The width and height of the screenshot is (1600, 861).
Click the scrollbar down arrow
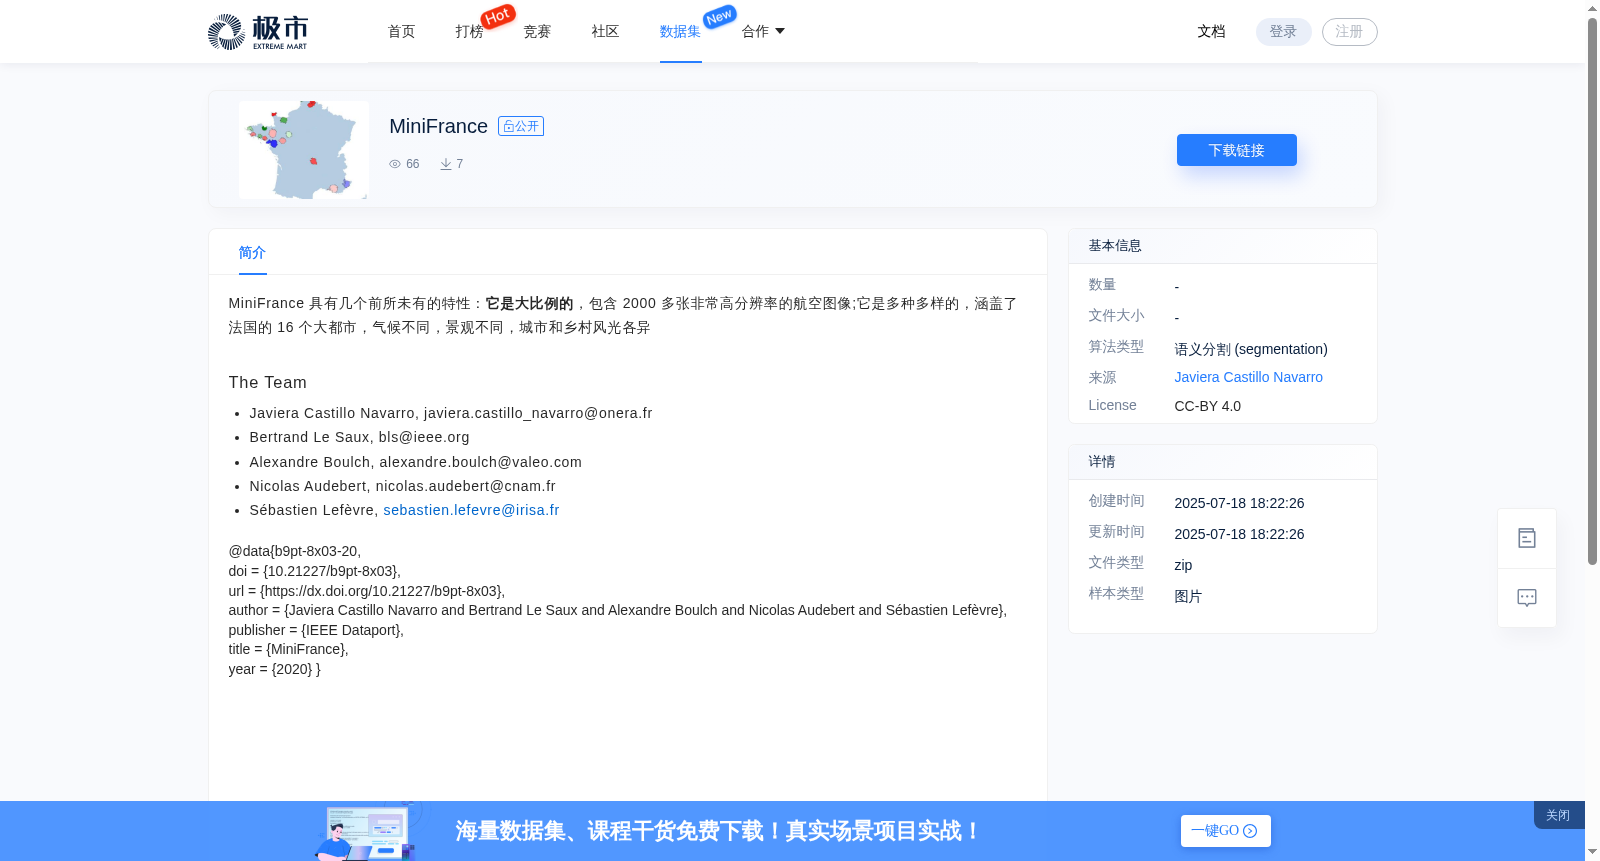pos(1592,853)
